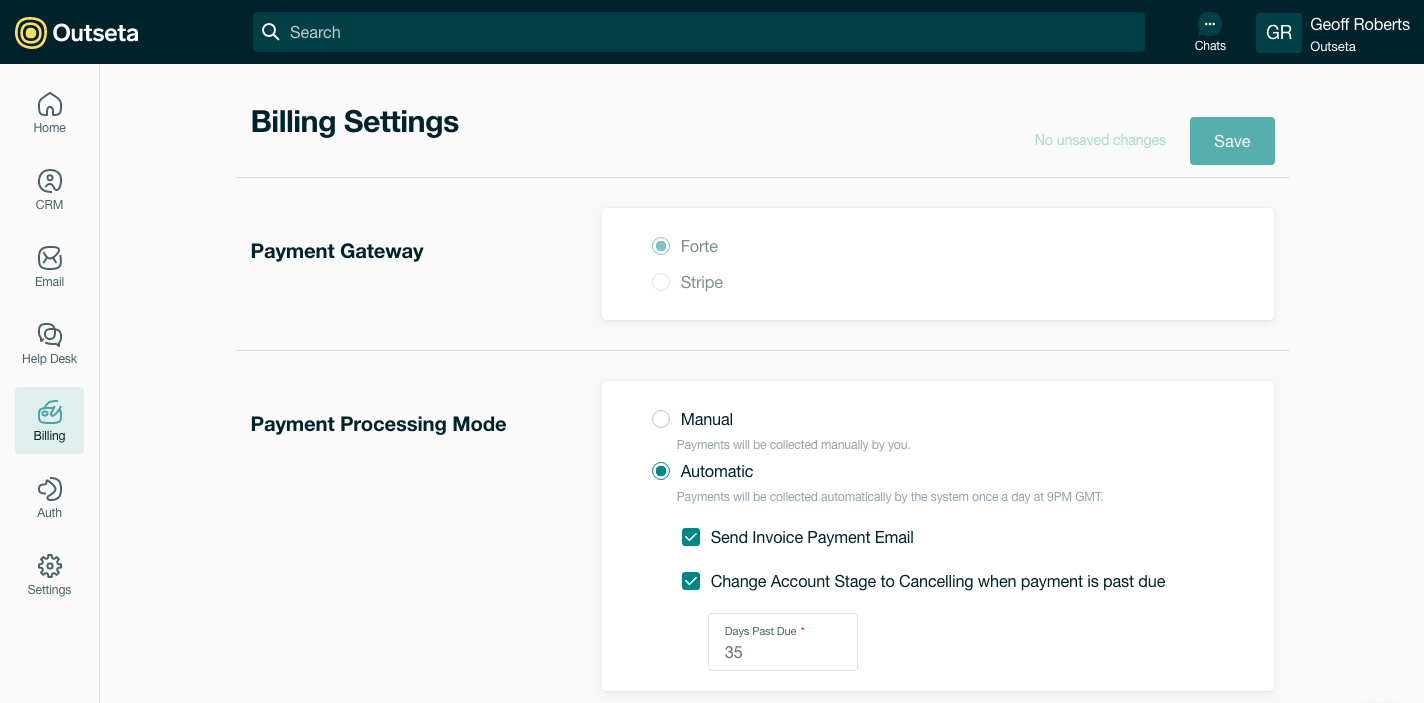
Task: Select the Billing sidebar icon
Action: [x=49, y=420]
